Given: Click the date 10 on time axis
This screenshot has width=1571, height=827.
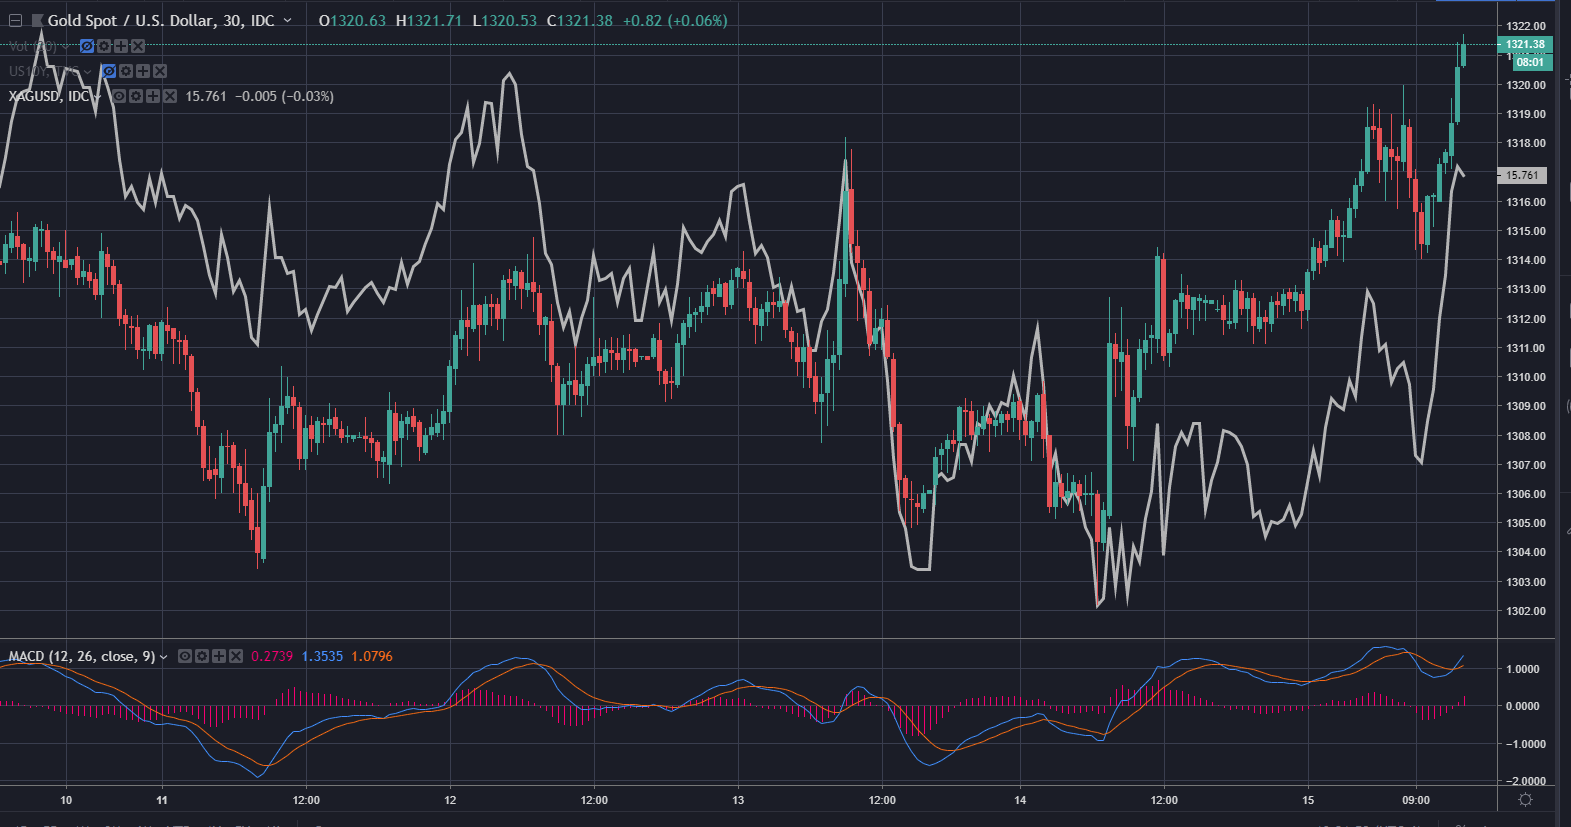Looking at the screenshot, I should [x=66, y=800].
